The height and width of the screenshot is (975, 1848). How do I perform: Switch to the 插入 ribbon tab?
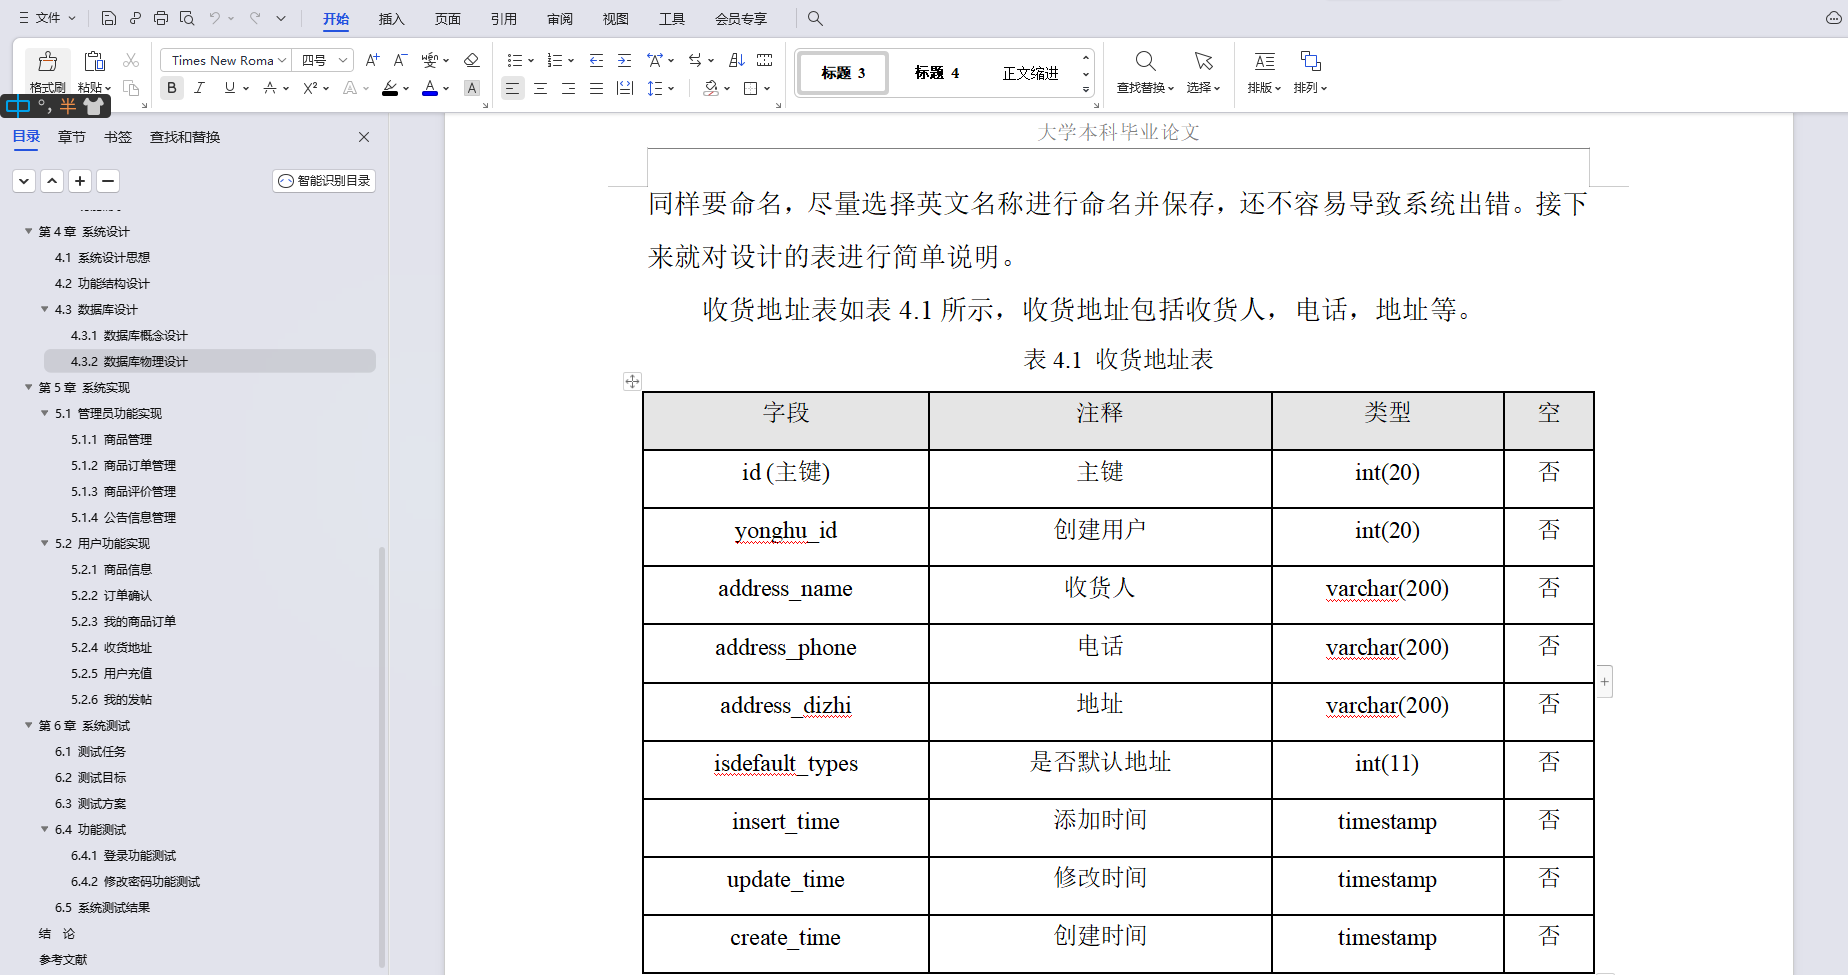[390, 18]
